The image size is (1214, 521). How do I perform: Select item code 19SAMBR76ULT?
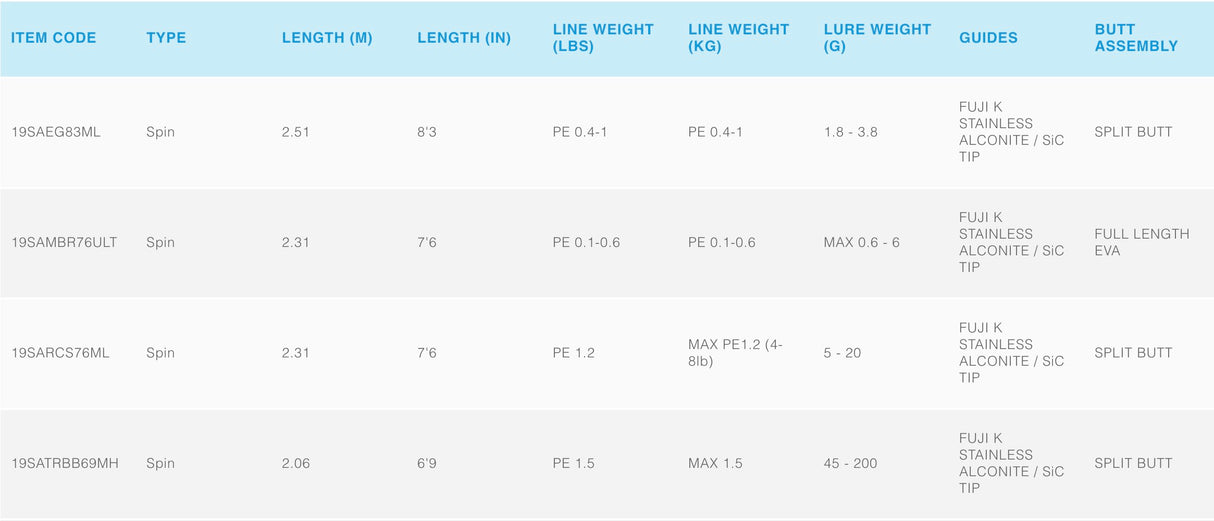coord(64,242)
